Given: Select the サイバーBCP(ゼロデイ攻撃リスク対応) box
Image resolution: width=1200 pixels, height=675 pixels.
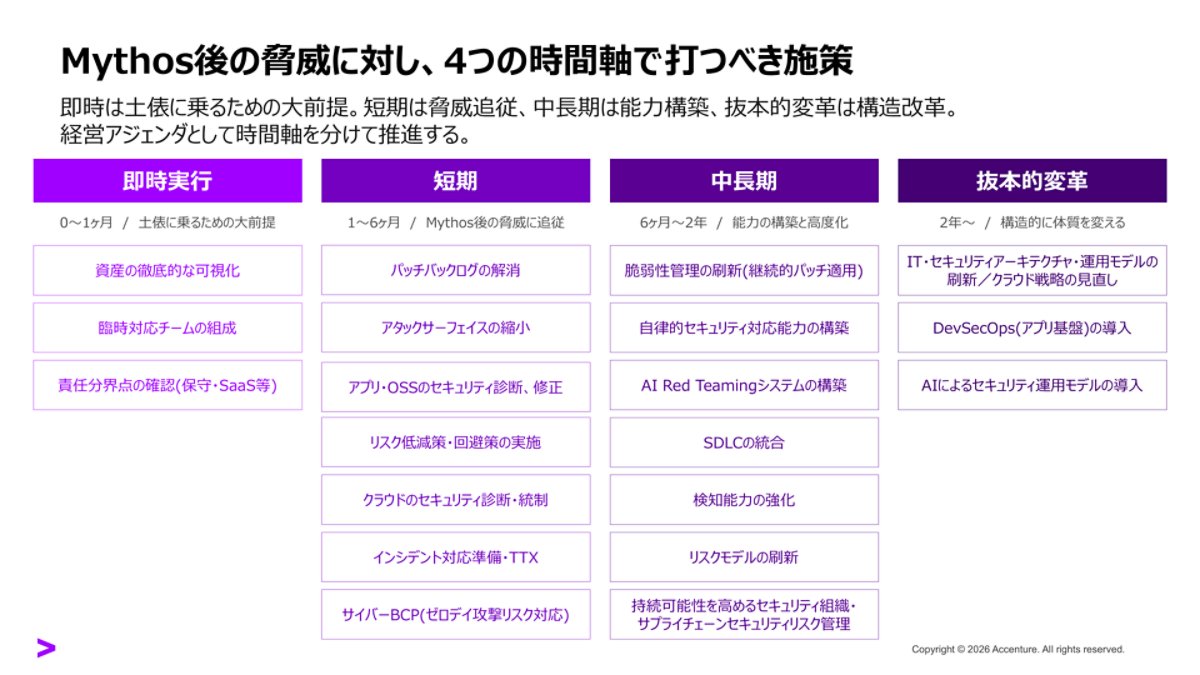Looking at the screenshot, I should (455, 614).
